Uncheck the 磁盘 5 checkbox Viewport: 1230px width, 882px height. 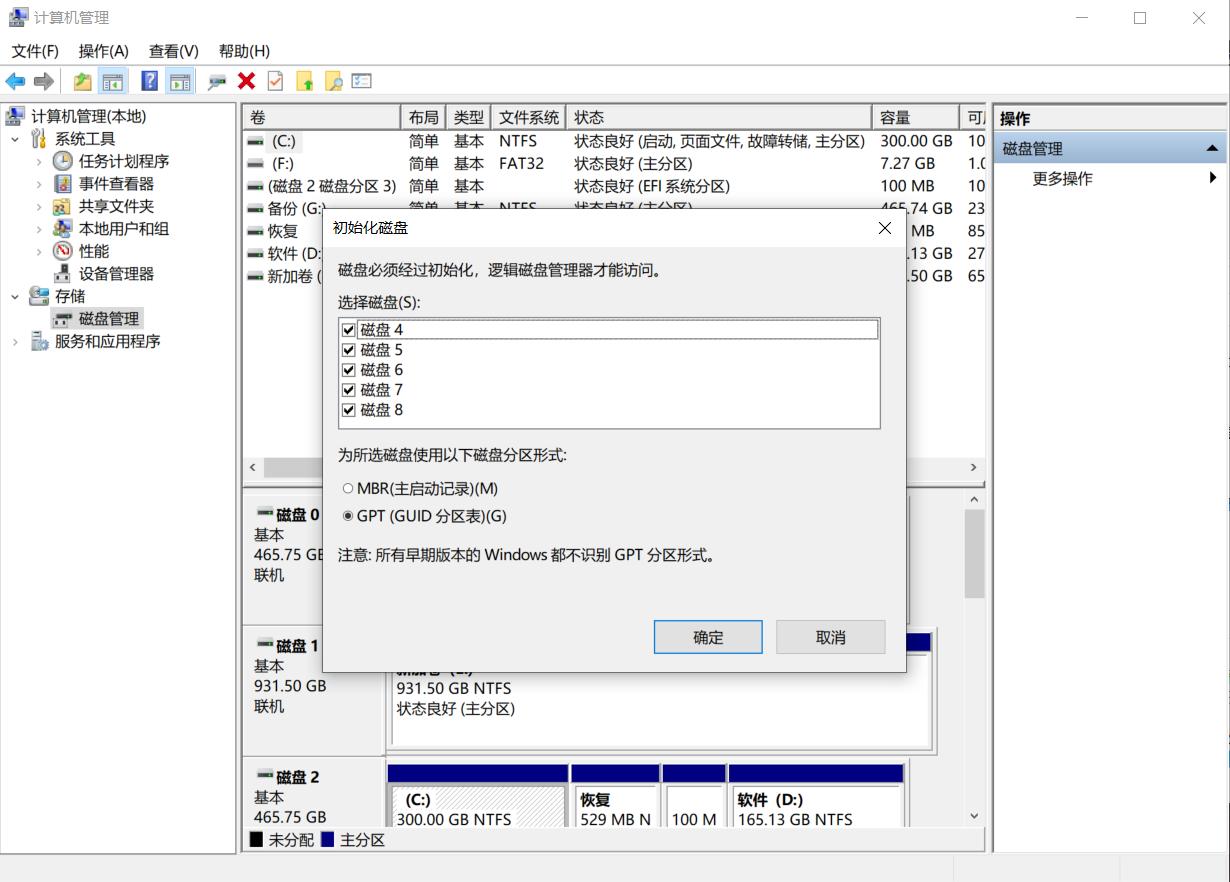tap(349, 349)
